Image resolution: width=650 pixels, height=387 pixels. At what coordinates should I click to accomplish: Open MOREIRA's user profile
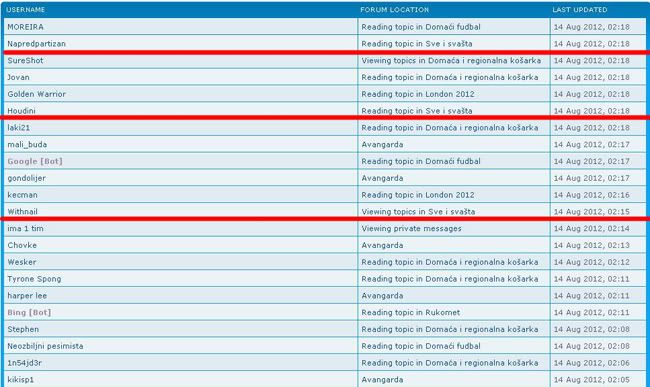pyautogui.click(x=26, y=27)
